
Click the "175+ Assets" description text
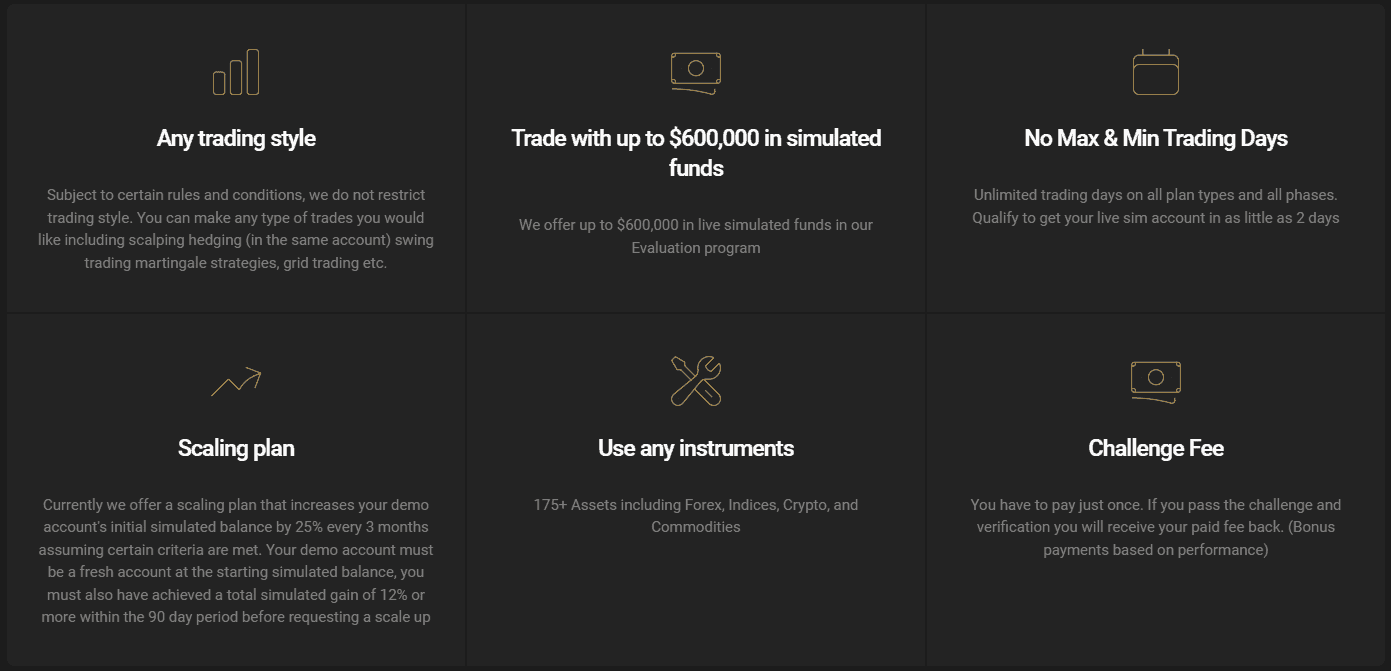pos(696,516)
